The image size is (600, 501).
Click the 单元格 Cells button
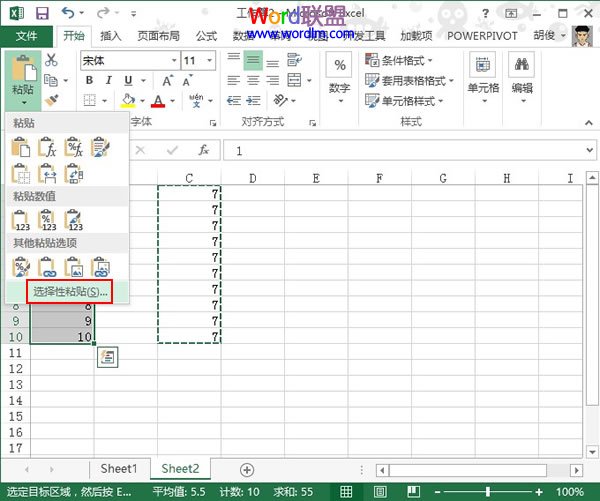(483, 79)
